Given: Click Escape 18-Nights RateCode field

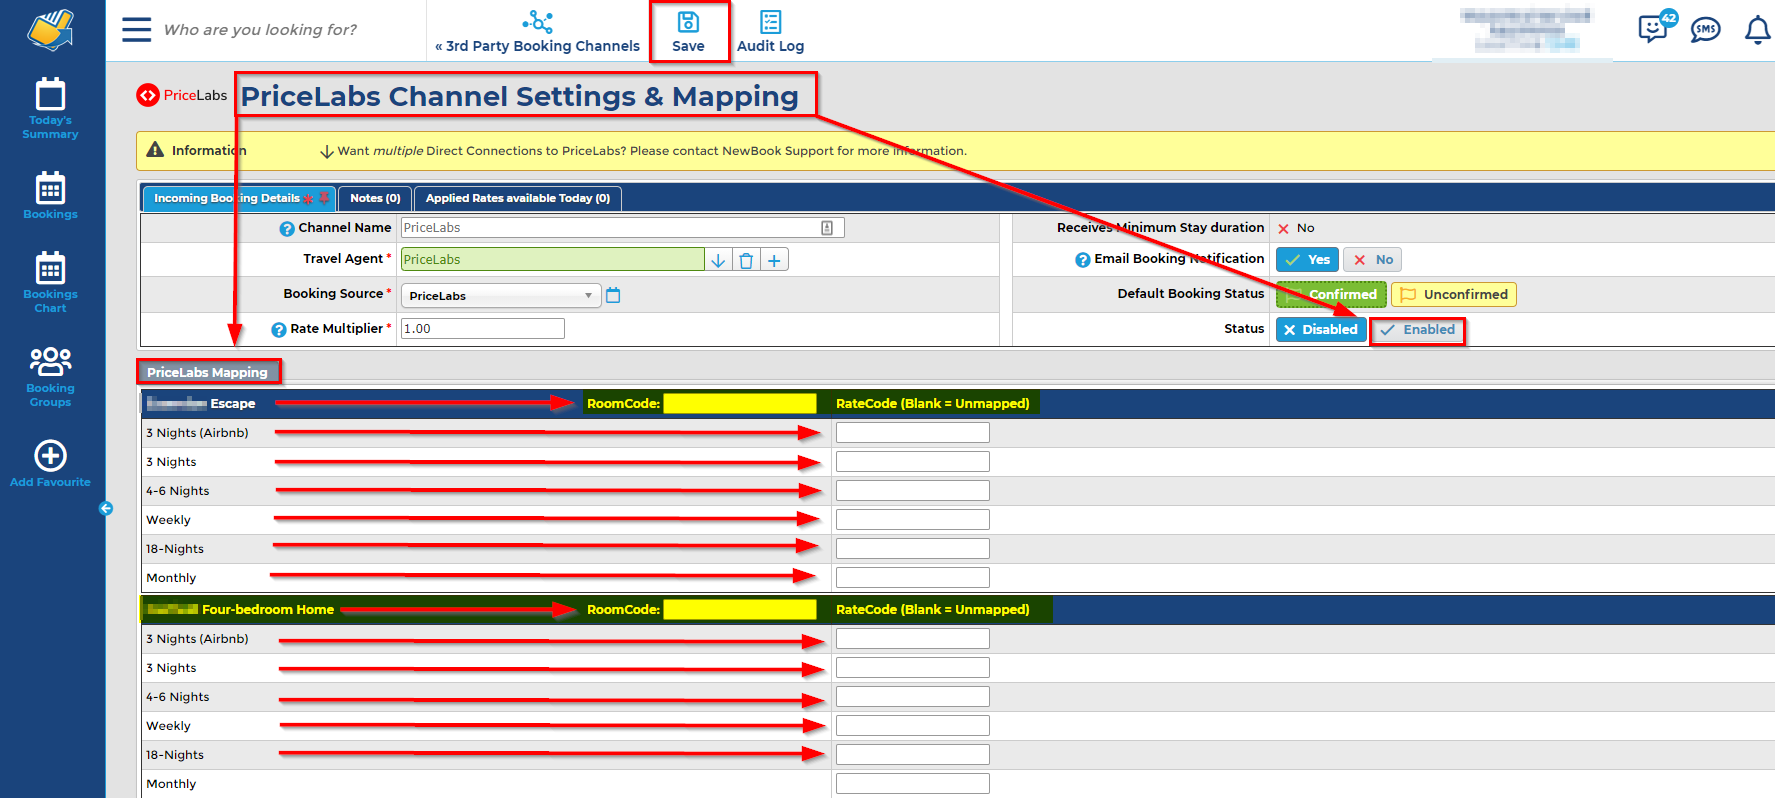Looking at the screenshot, I should pos(913,549).
